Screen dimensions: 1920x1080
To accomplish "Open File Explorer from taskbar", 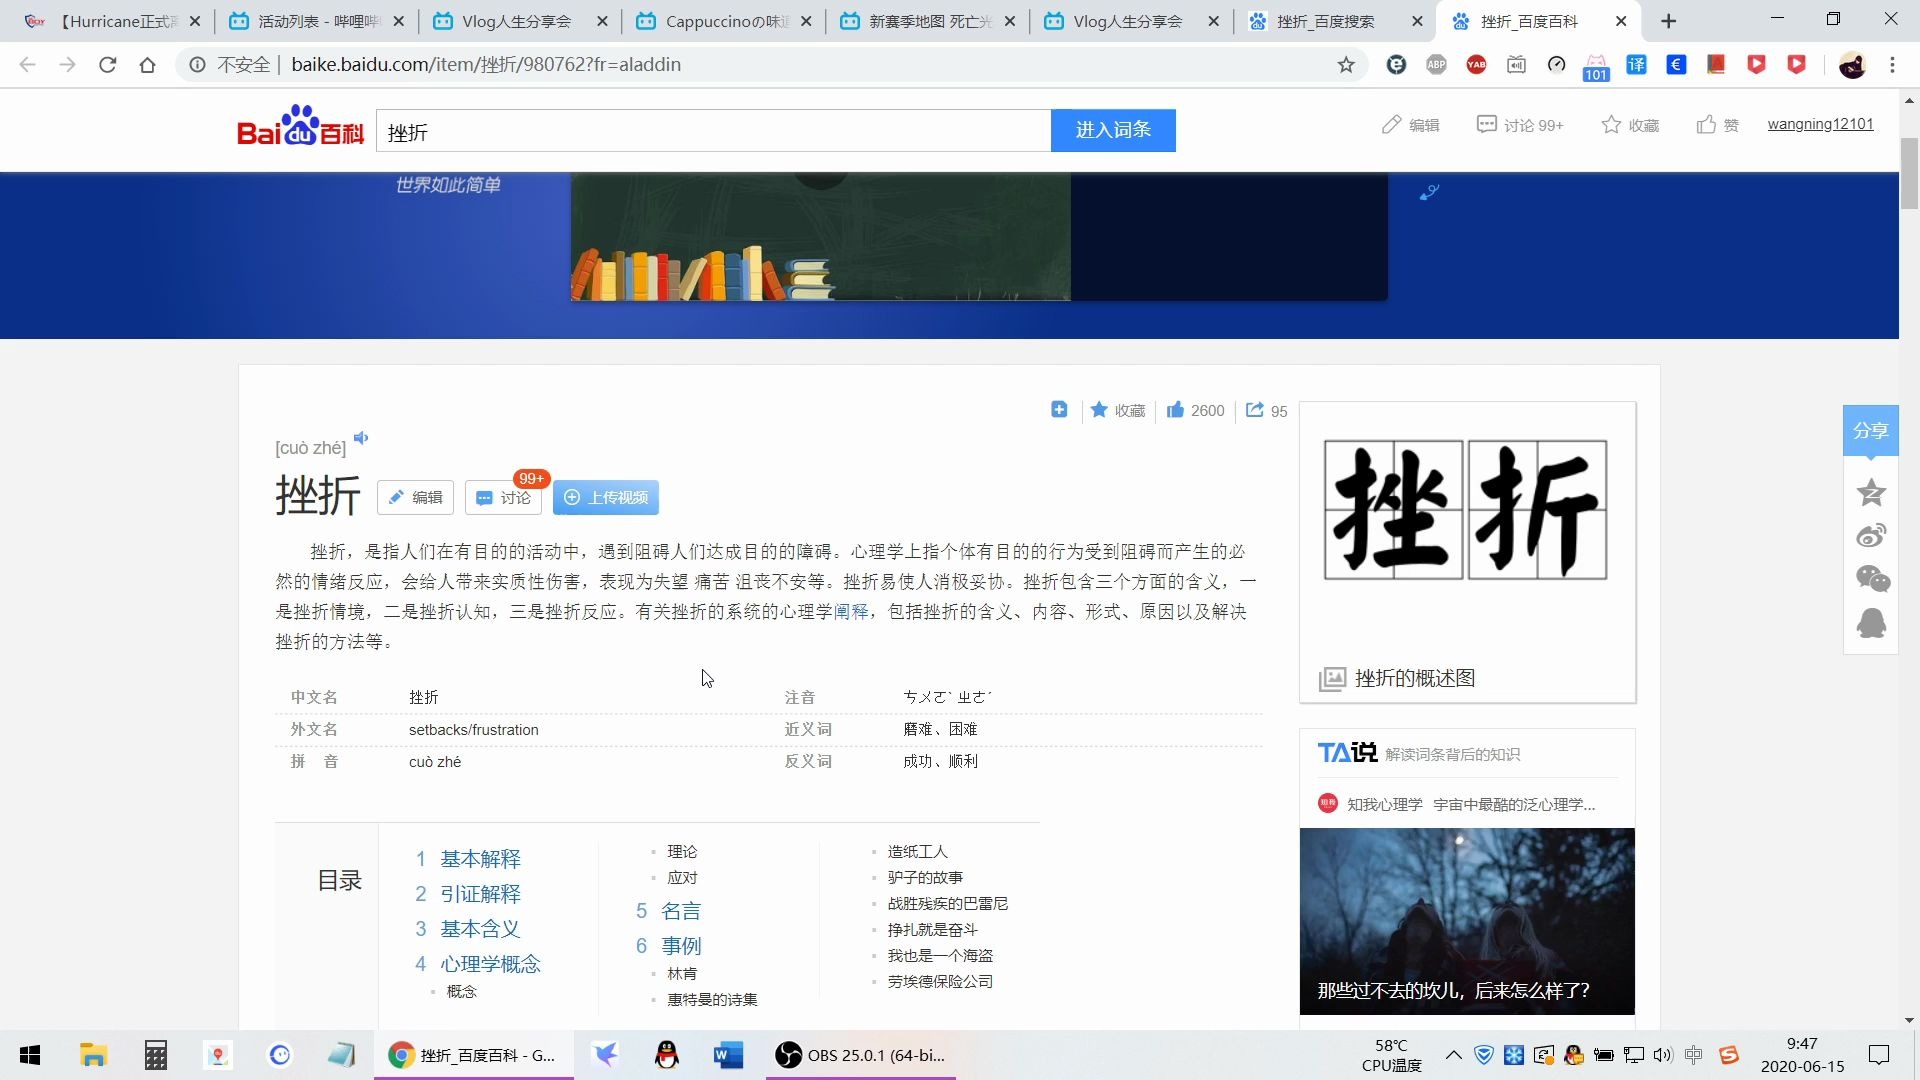I will click(93, 1055).
